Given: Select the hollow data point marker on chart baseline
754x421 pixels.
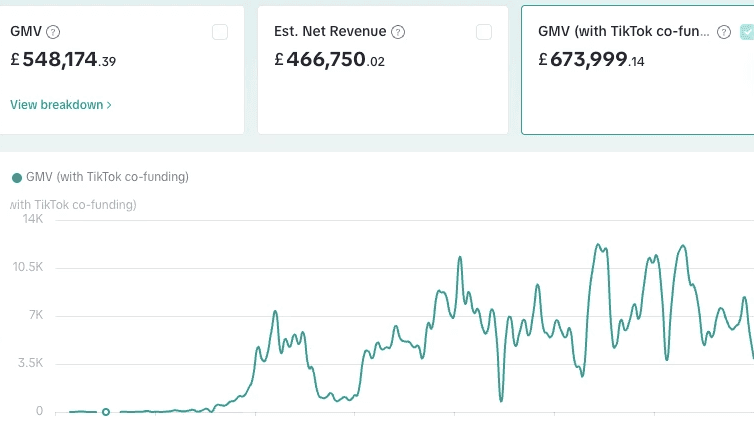Looking at the screenshot, I should point(106,411).
